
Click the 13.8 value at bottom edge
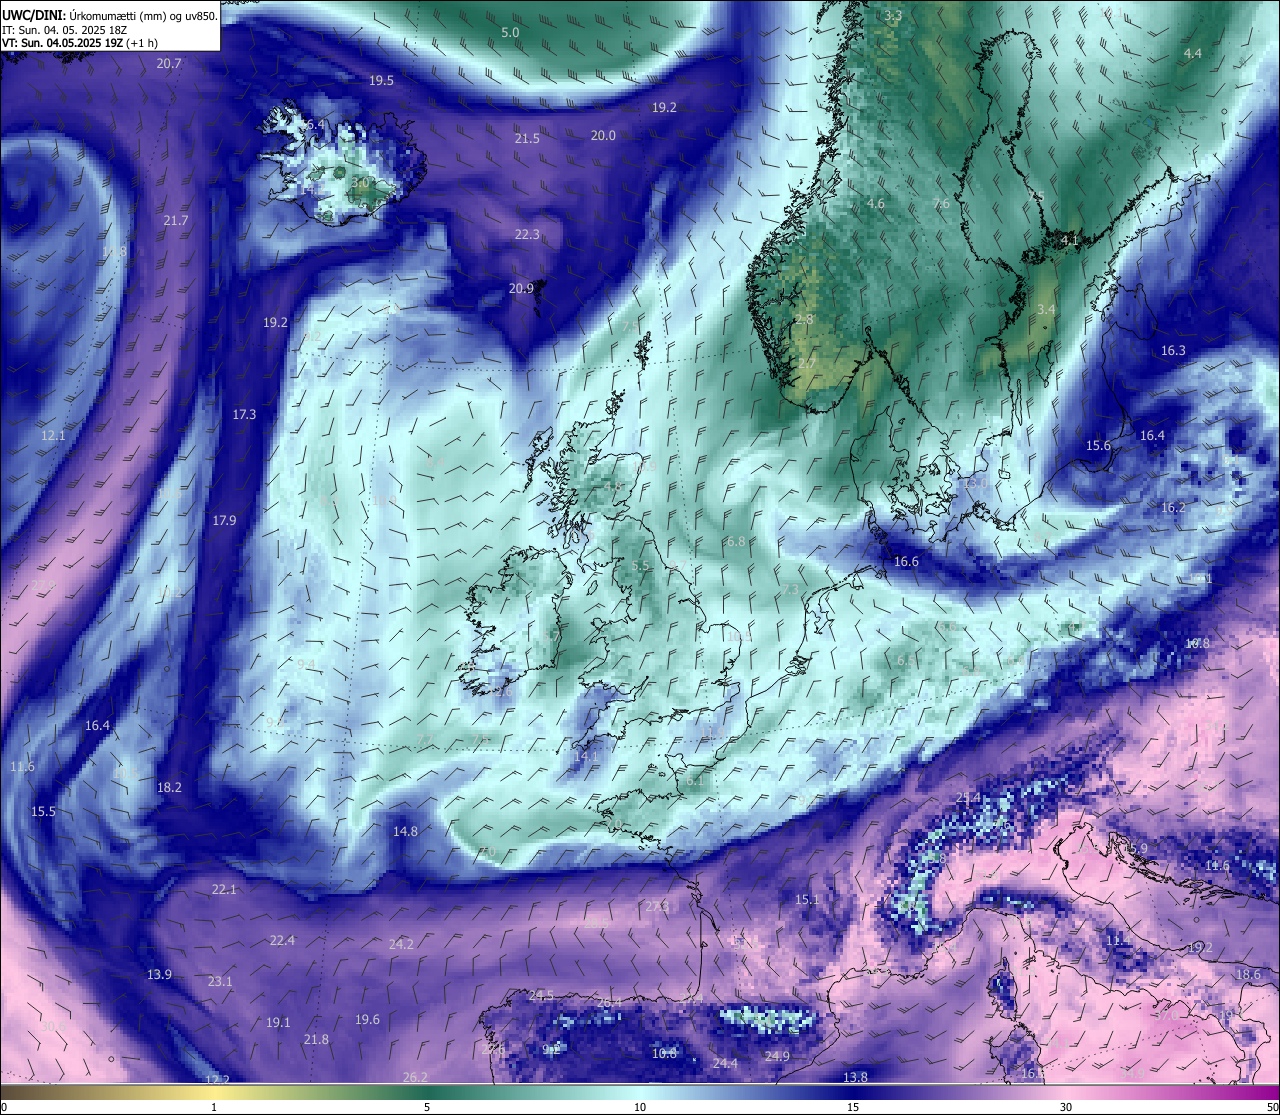(855, 1077)
